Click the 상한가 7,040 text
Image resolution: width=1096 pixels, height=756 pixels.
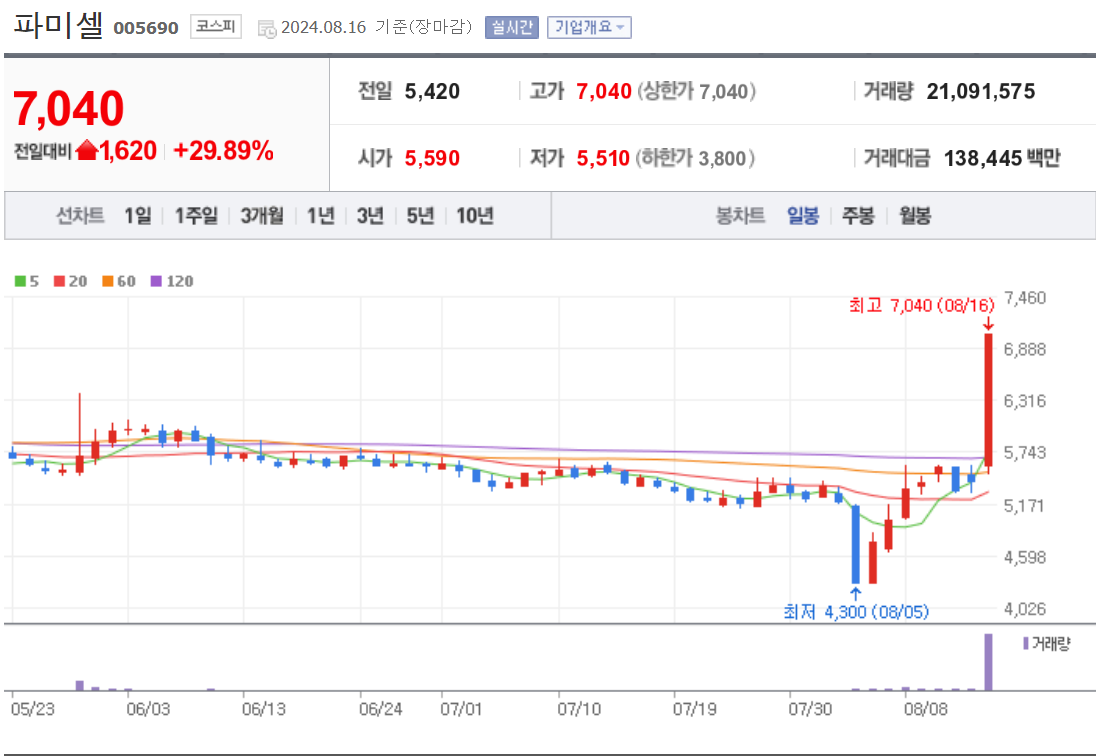click(x=696, y=92)
